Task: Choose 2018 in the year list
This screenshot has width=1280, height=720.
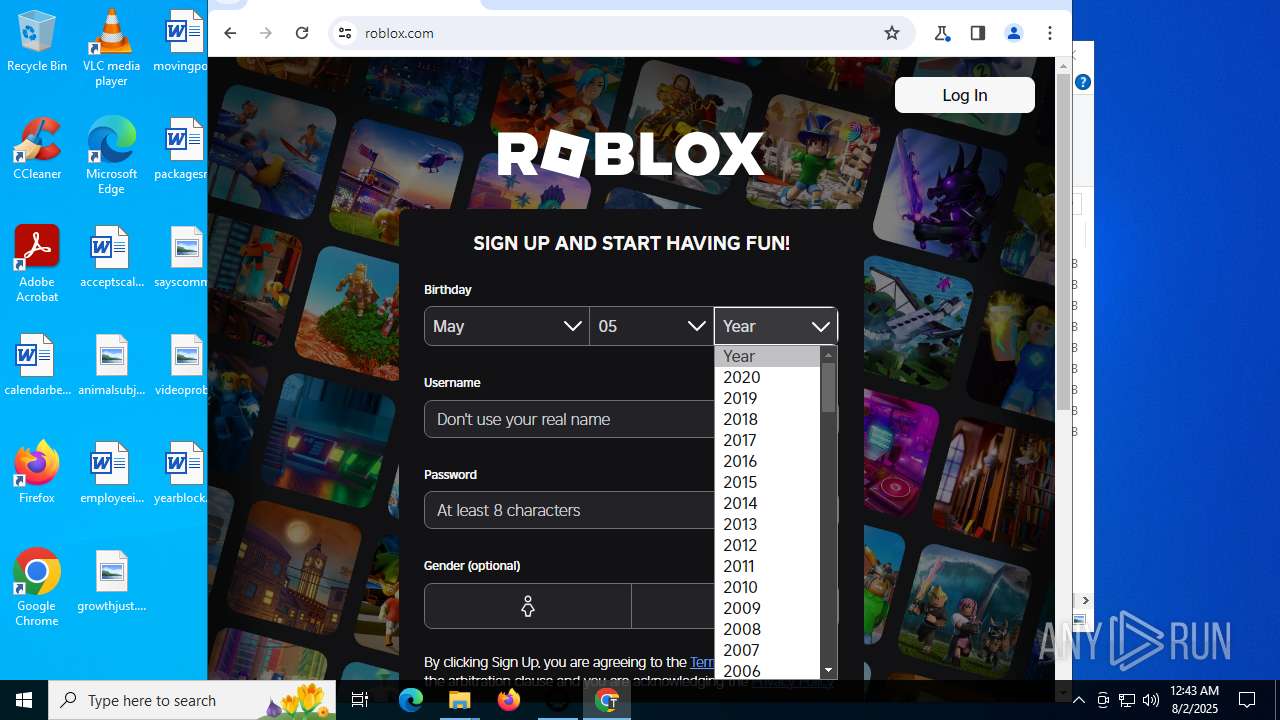Action: pyautogui.click(x=767, y=419)
